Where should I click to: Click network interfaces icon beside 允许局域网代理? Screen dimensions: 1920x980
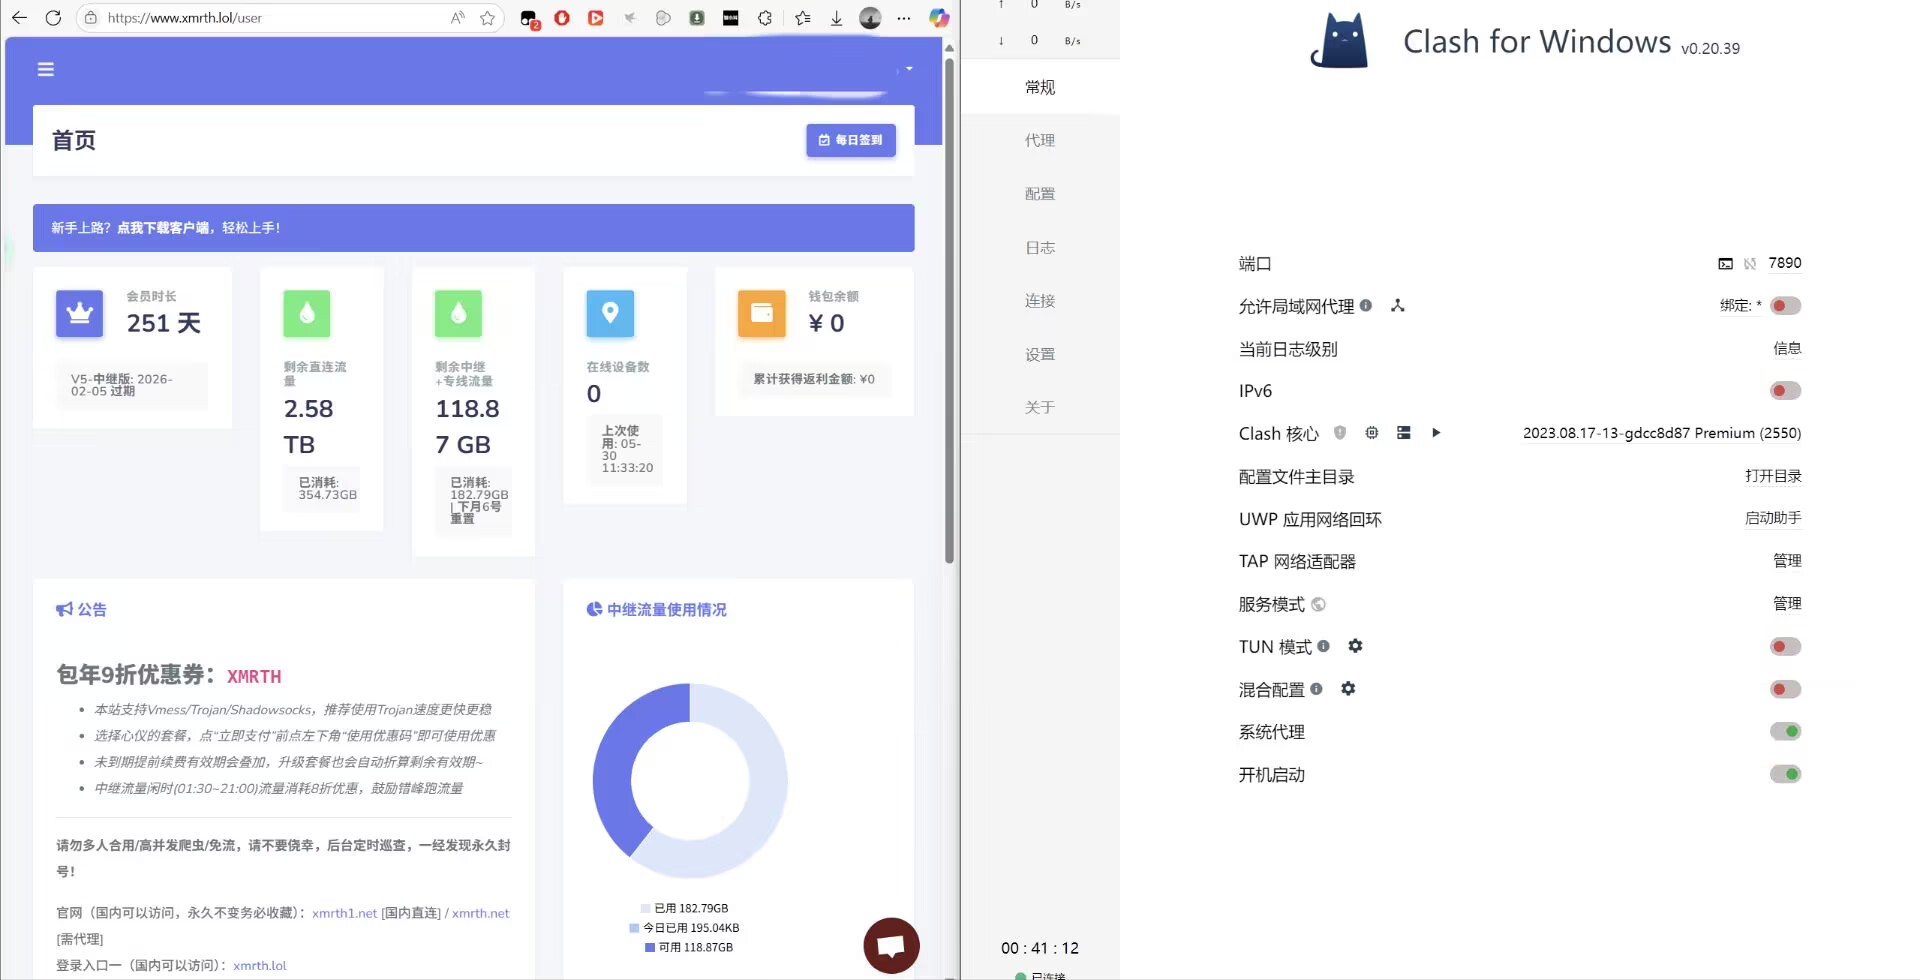[1398, 305]
